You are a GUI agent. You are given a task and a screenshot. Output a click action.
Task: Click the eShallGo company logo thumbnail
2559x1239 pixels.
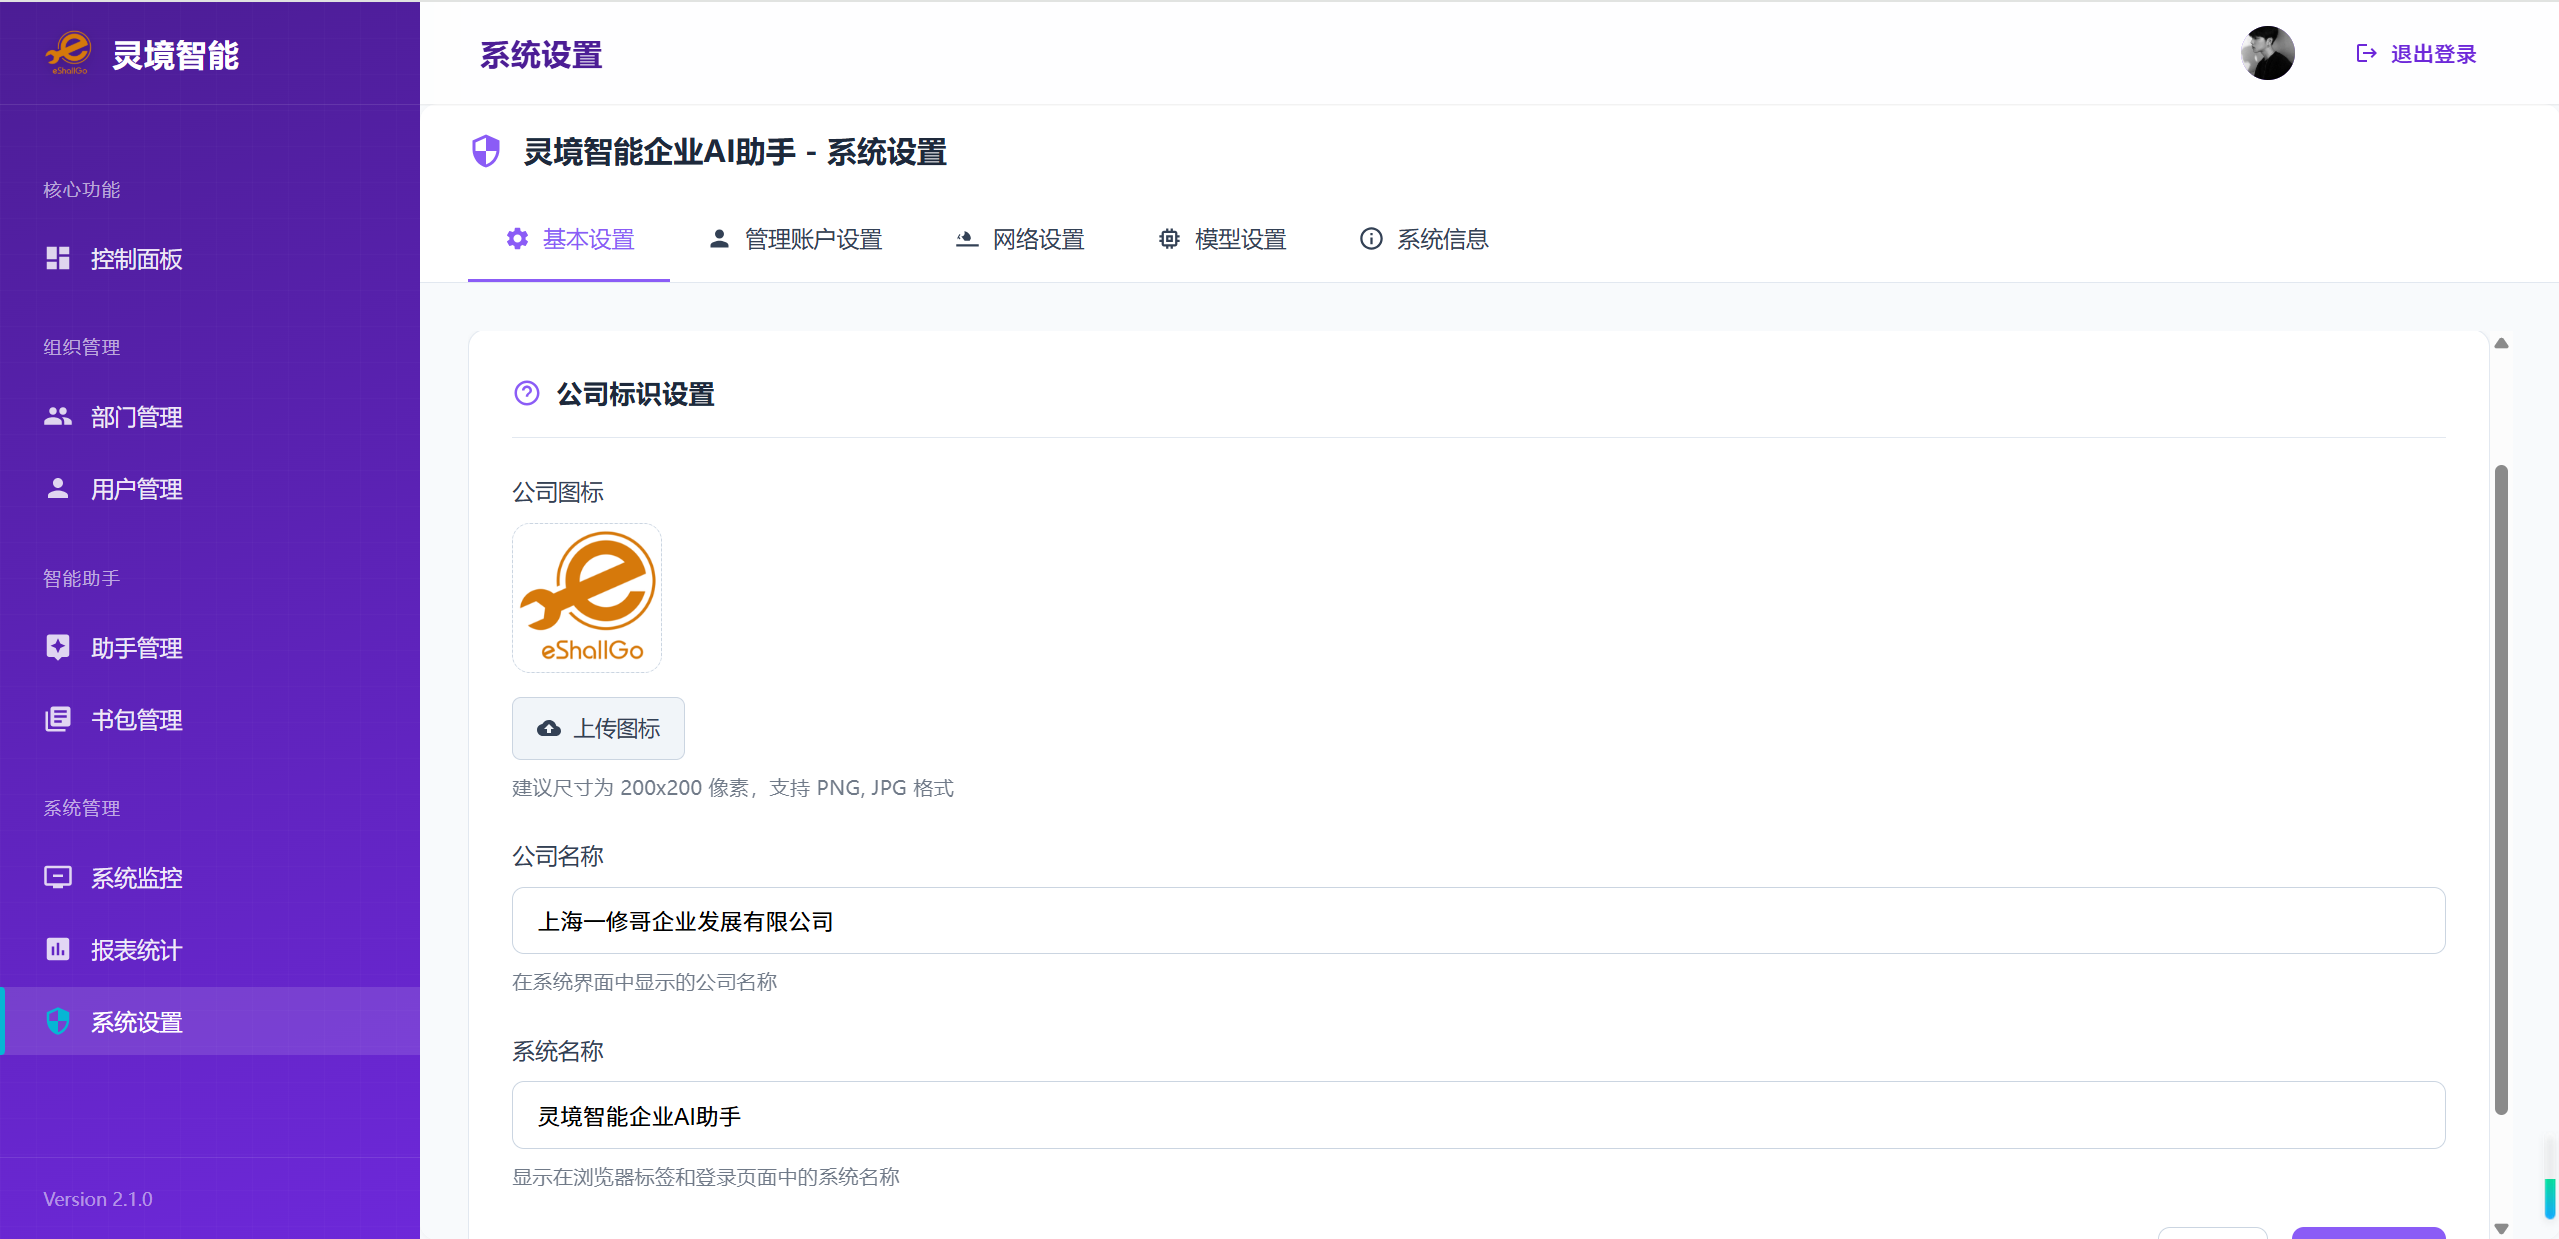point(587,598)
